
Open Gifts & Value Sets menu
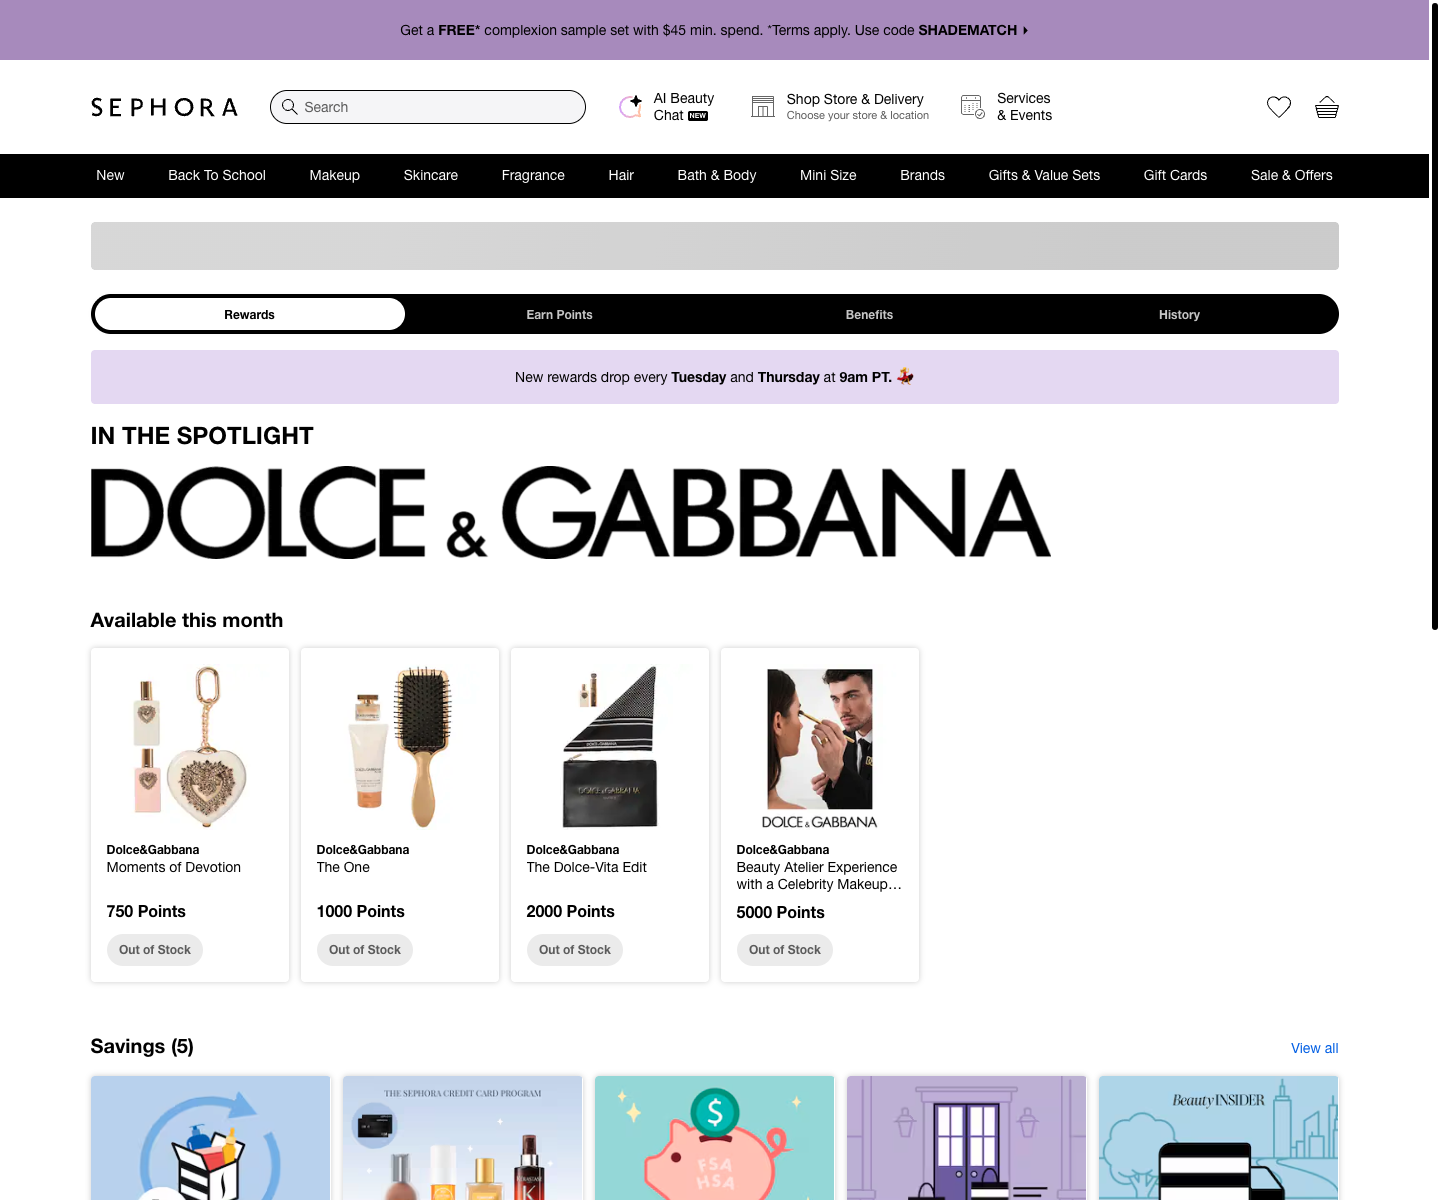(x=1044, y=175)
